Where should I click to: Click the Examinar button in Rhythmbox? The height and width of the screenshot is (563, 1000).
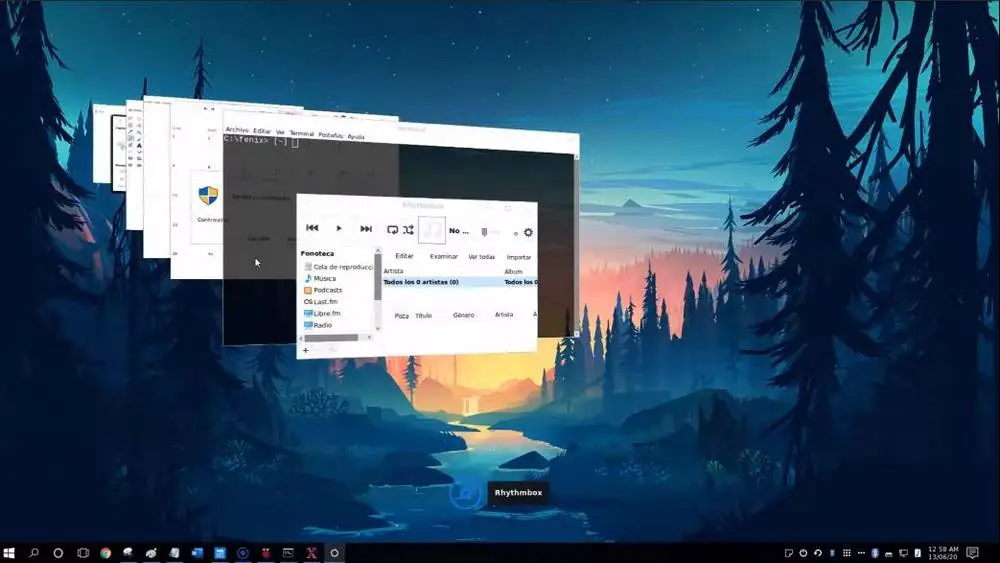point(443,256)
